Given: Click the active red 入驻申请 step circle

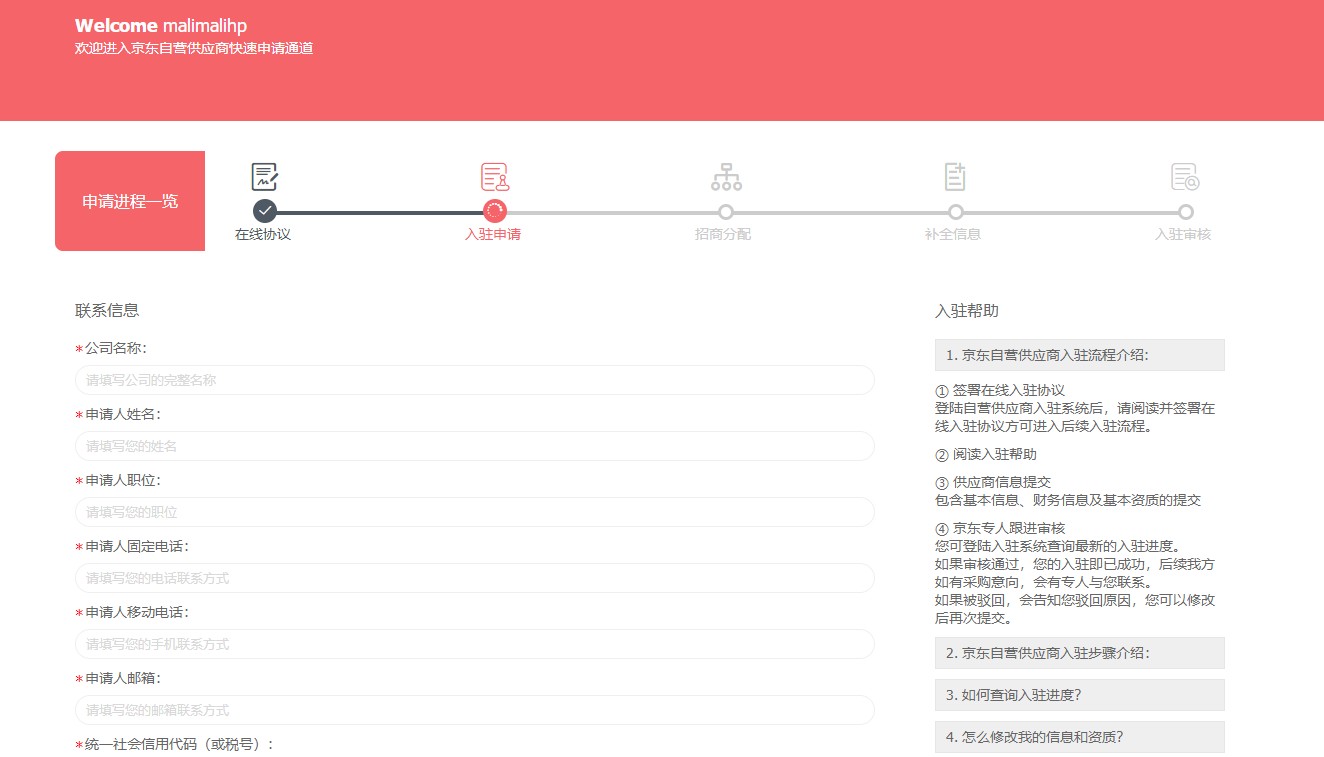Looking at the screenshot, I should [495, 211].
